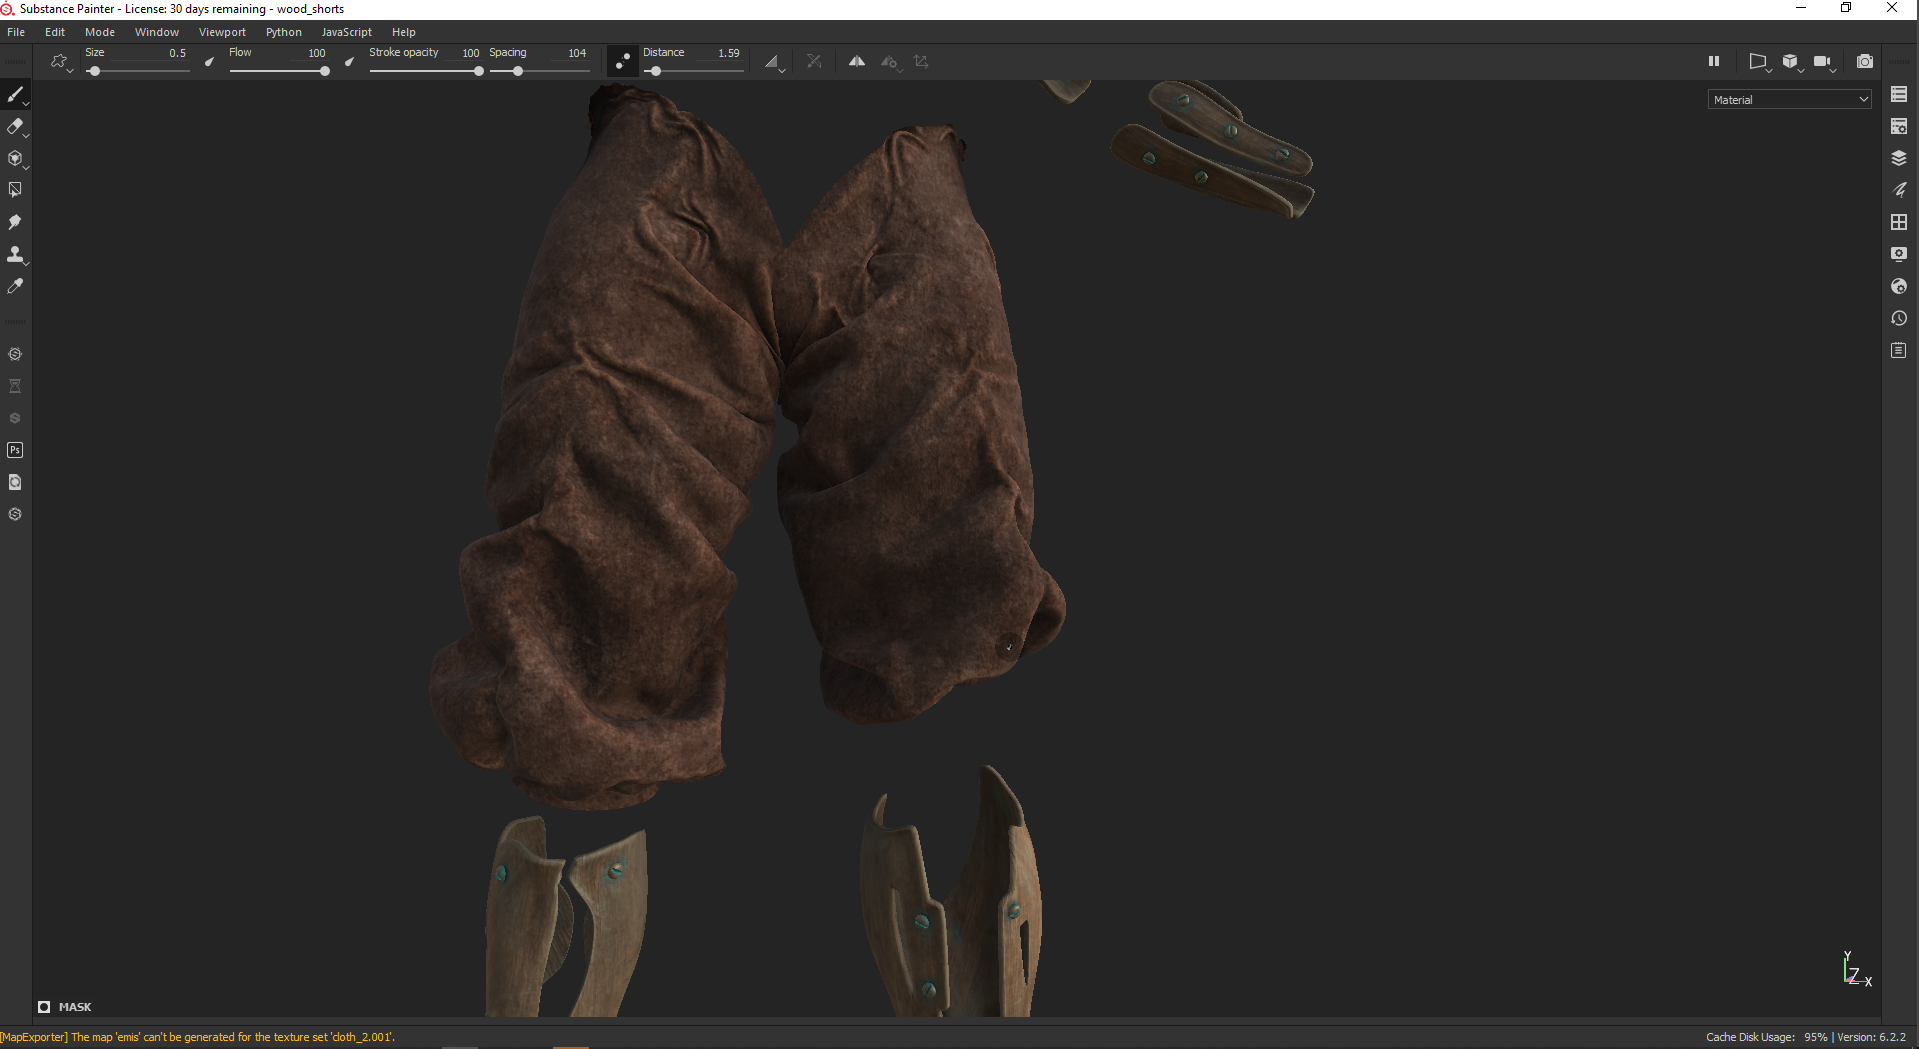1919x1049 pixels.
Task: Select the Smudge tool
Action: [15, 222]
